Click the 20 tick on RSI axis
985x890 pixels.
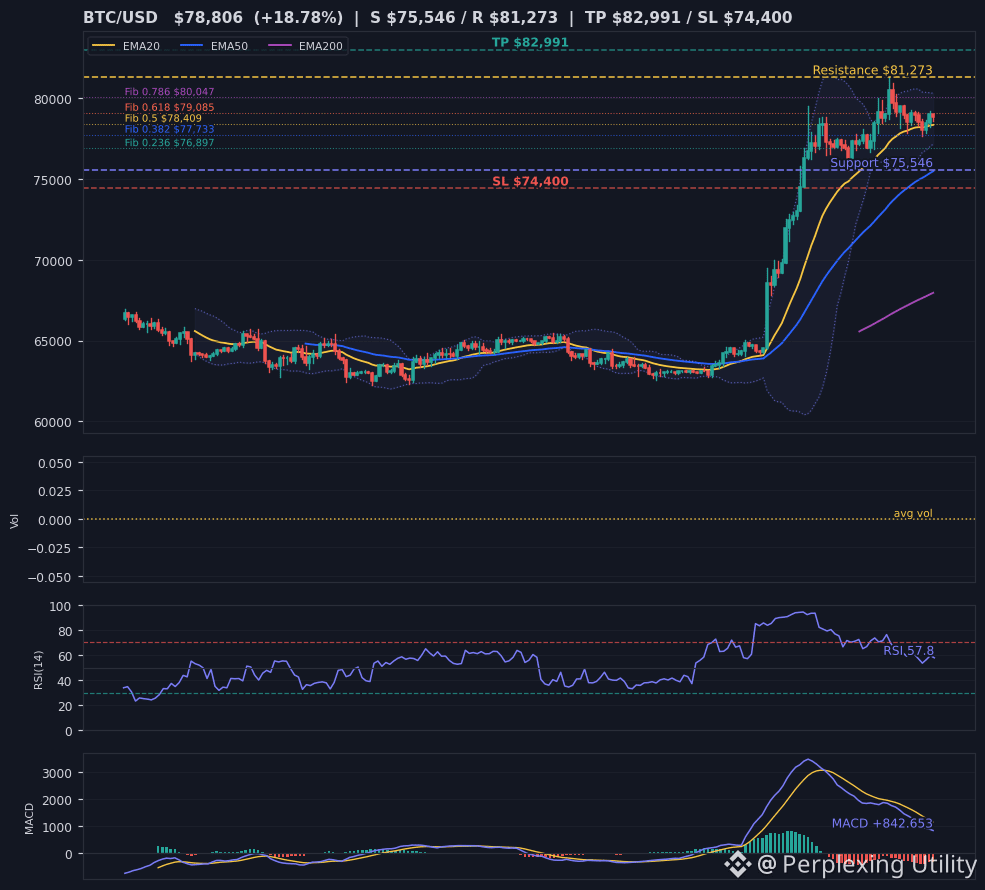click(x=65, y=707)
